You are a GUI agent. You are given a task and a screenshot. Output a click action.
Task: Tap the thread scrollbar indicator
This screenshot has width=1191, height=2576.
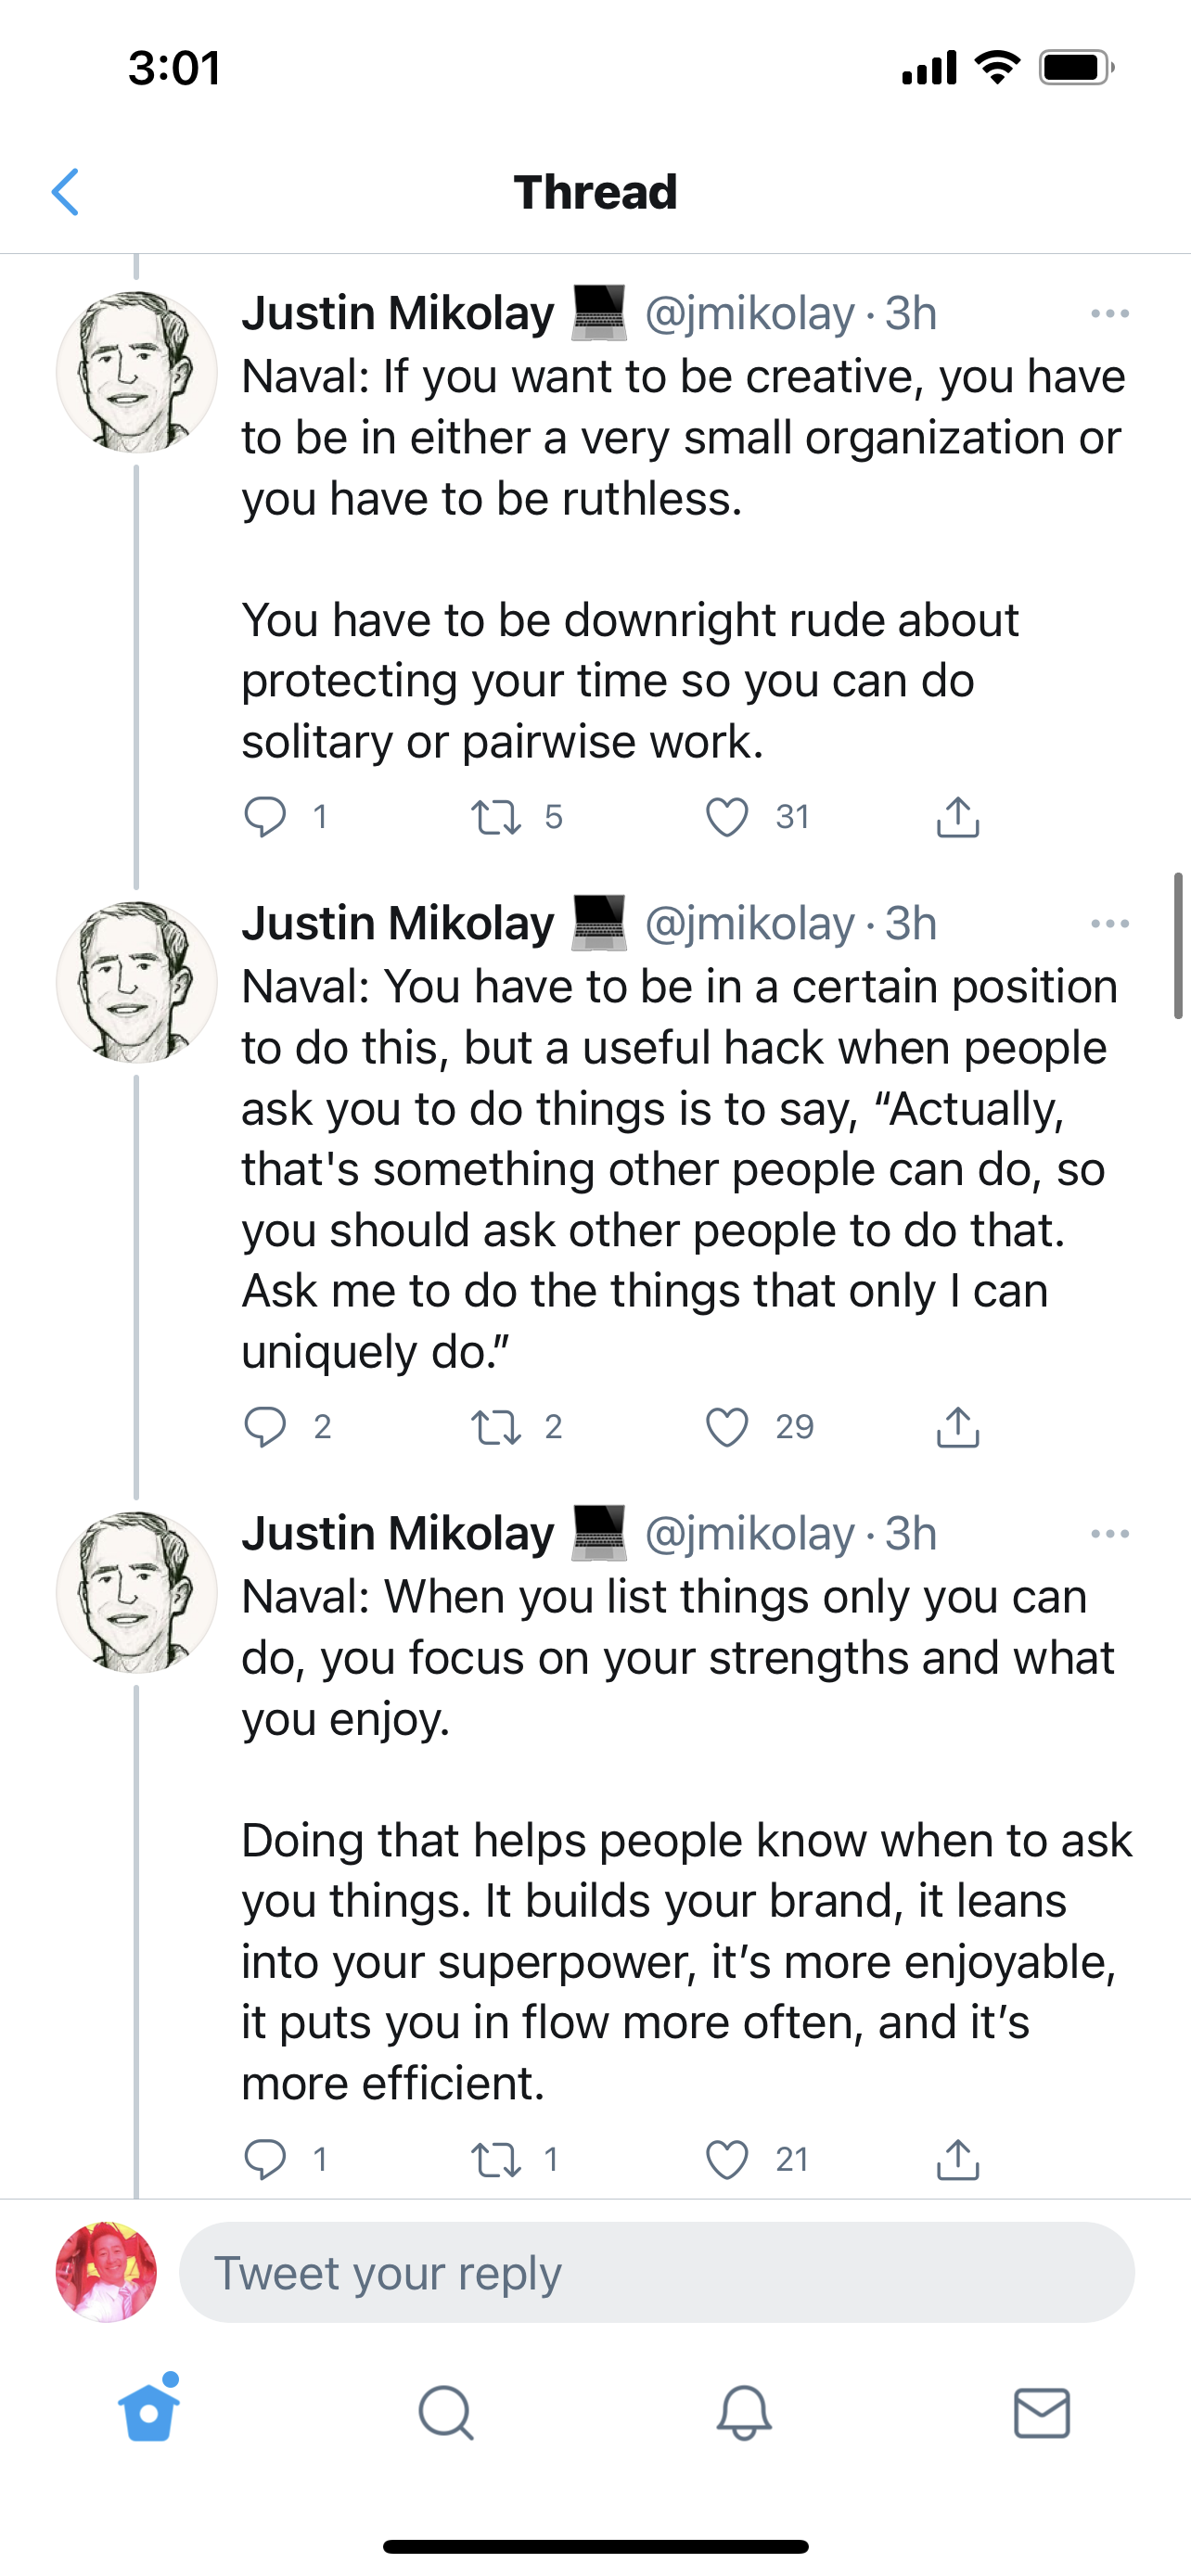pyautogui.click(x=1179, y=945)
